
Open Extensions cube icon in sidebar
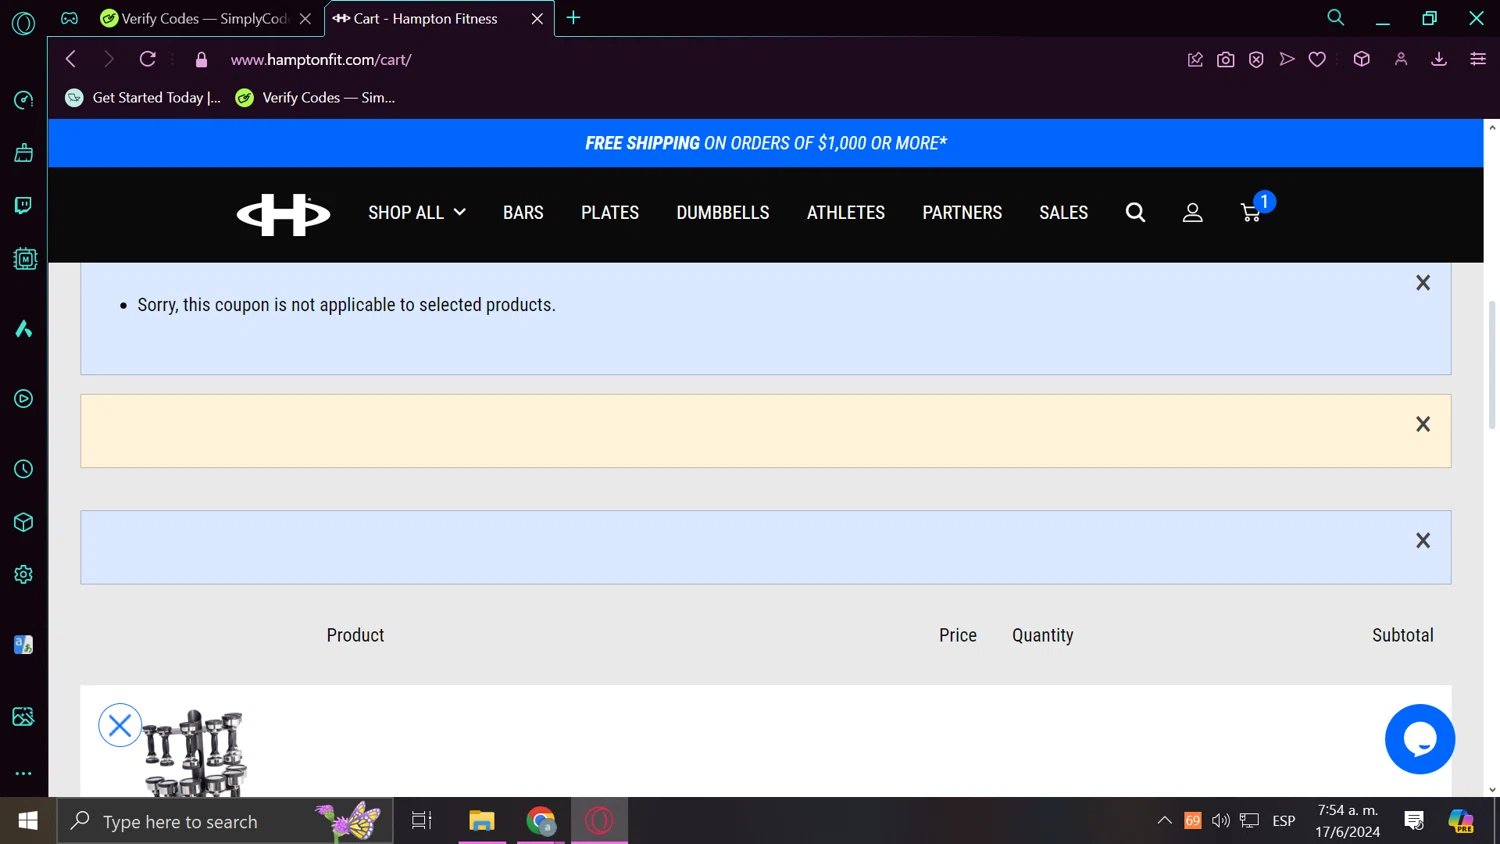tap(23, 522)
